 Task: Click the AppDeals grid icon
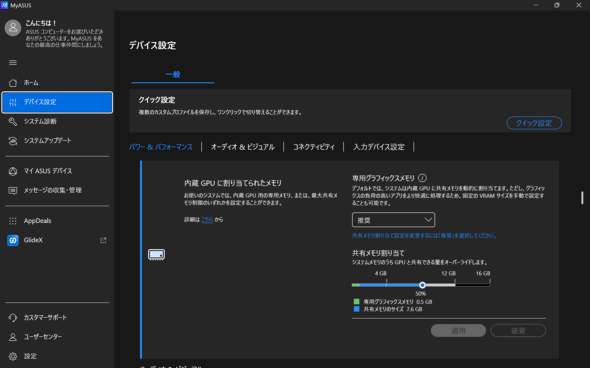tap(13, 221)
